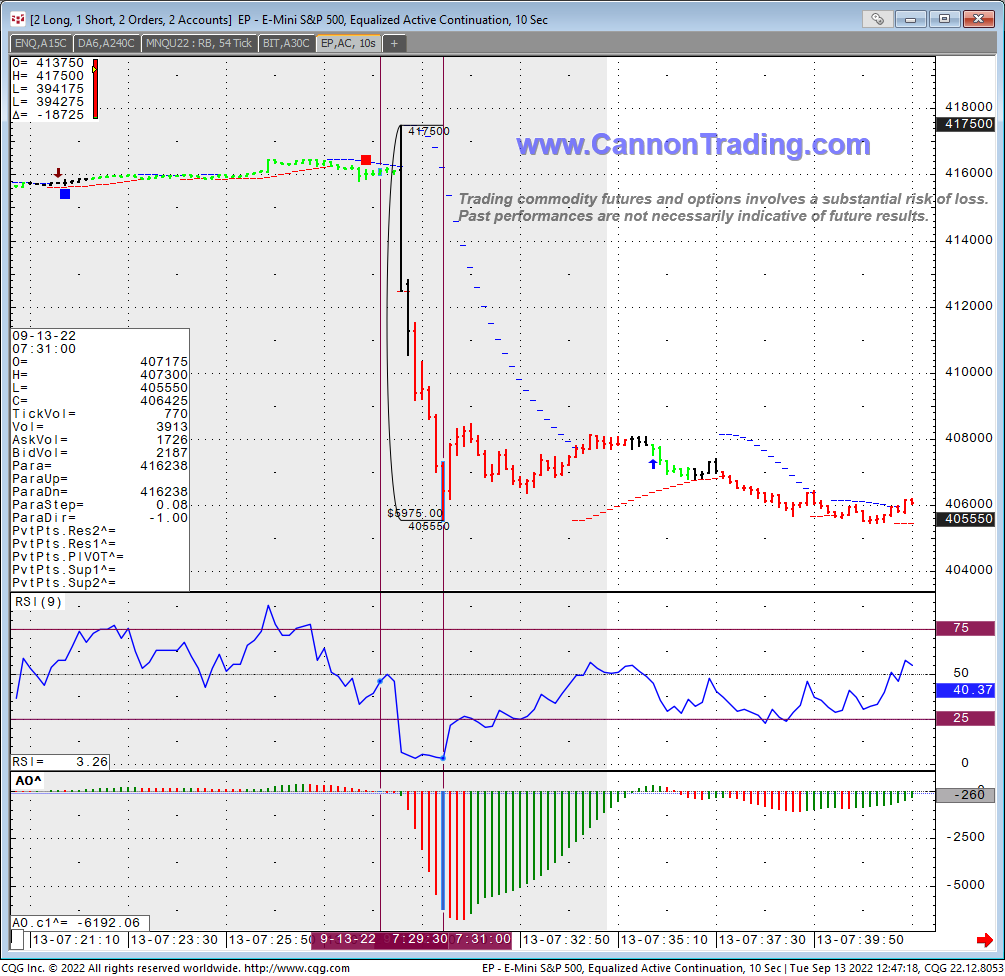Click the www.CannonTrading.com watermark link

pyautogui.click(x=693, y=145)
